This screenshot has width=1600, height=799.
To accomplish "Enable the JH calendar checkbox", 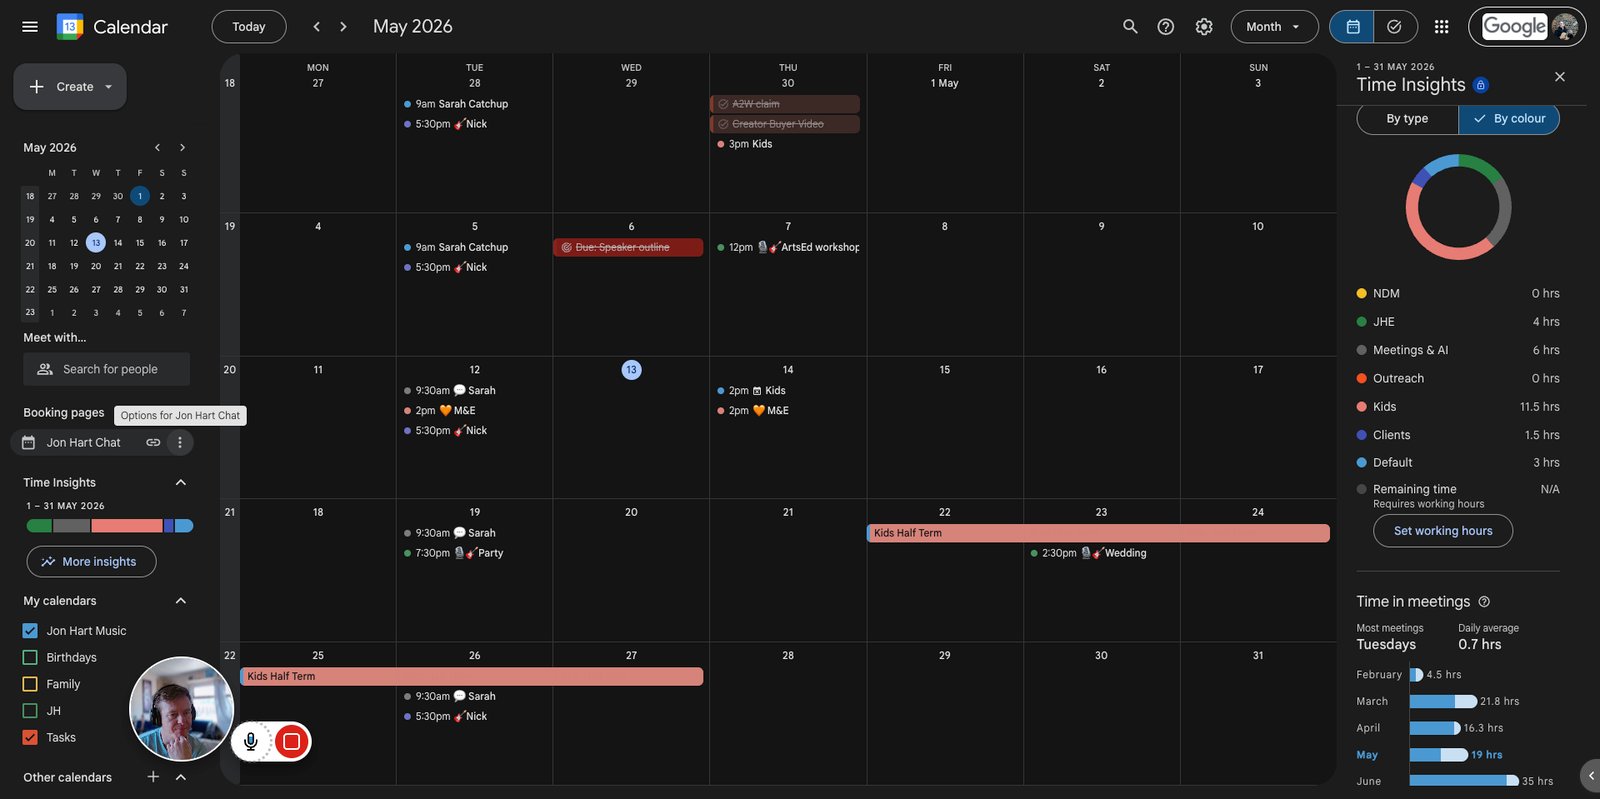I will coord(30,711).
